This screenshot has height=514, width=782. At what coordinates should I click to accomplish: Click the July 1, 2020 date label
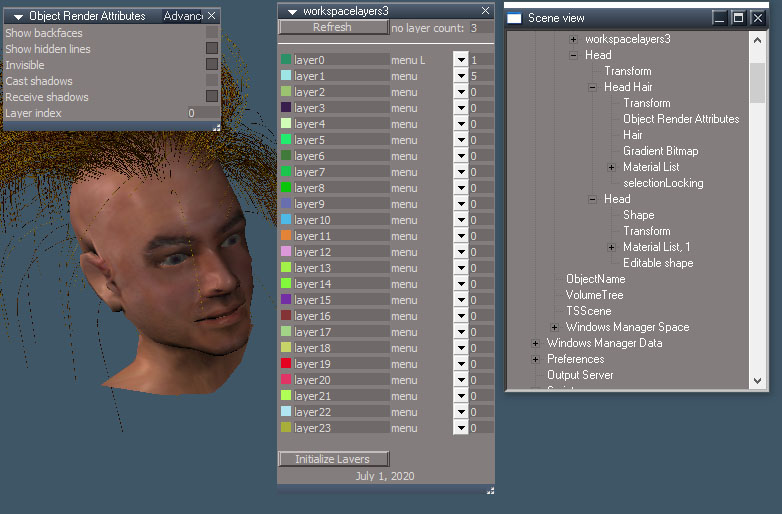(x=385, y=476)
